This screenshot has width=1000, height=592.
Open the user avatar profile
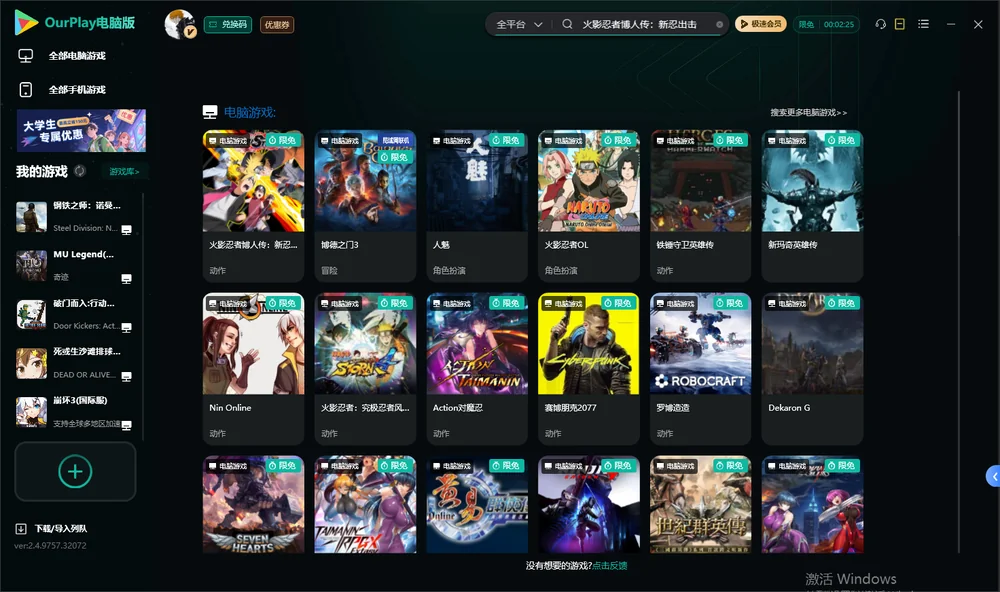[179, 24]
